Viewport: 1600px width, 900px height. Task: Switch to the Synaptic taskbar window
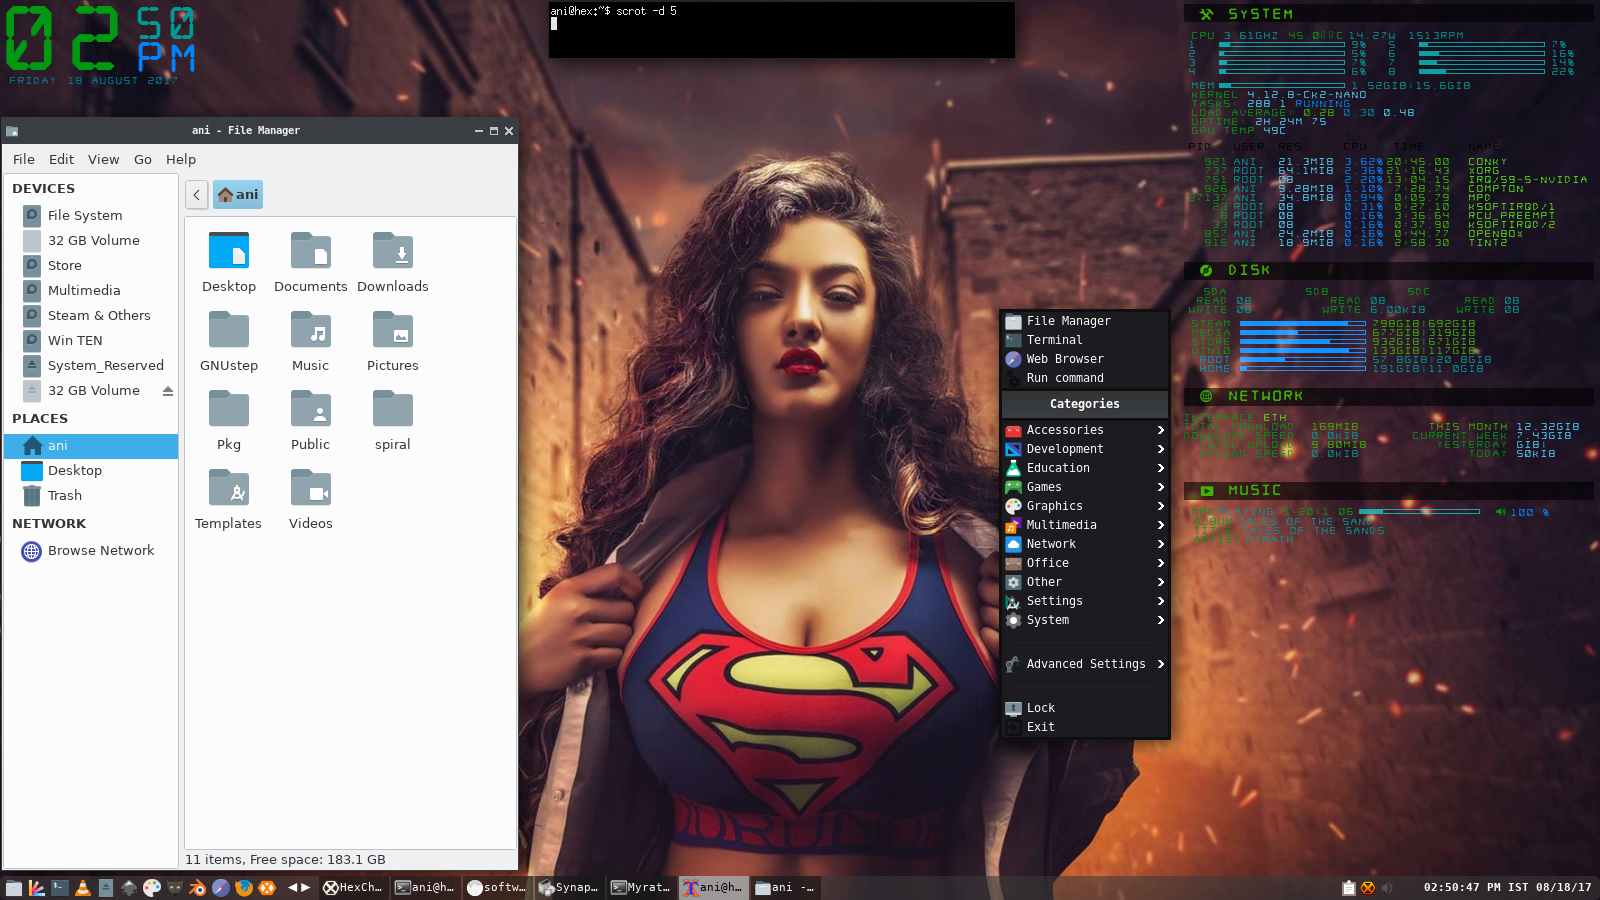(x=568, y=888)
